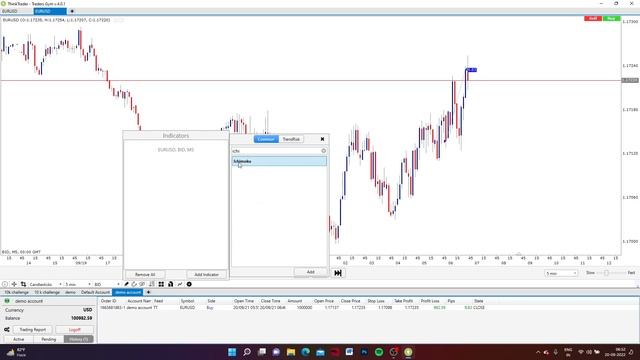Click the link toolbar icon

142,284
